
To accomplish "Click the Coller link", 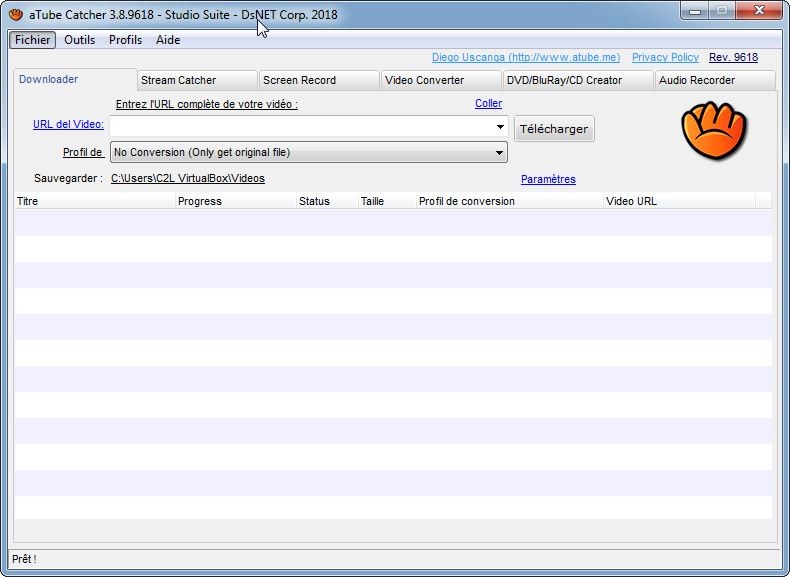I will point(488,103).
